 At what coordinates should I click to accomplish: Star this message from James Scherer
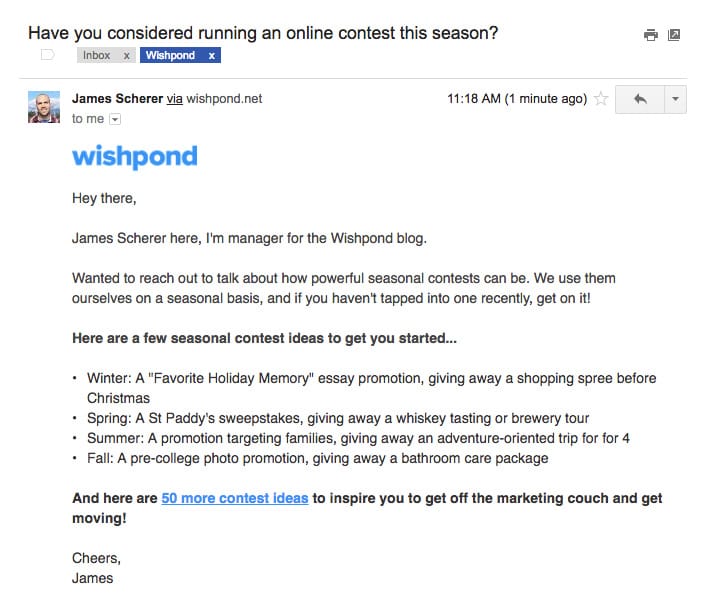tap(601, 99)
